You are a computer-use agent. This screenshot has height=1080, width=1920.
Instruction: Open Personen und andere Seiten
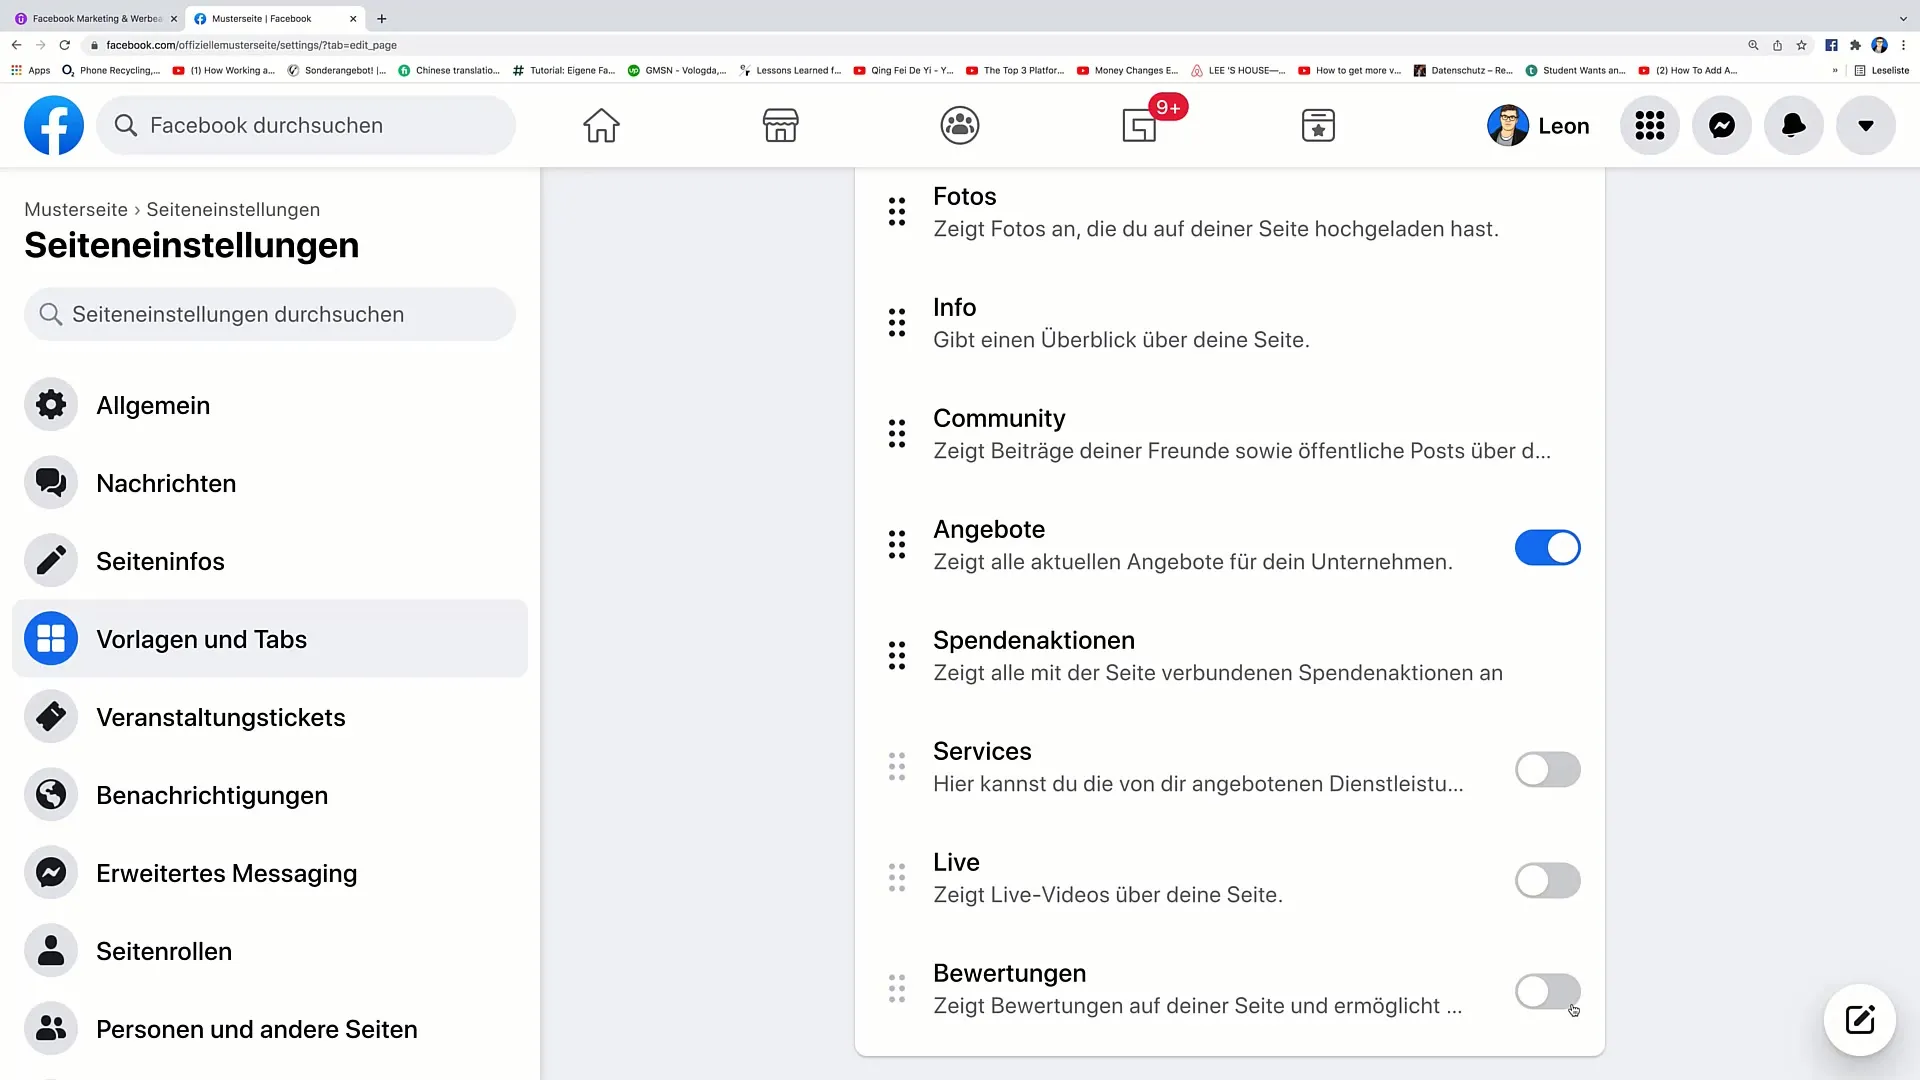(x=270, y=1029)
